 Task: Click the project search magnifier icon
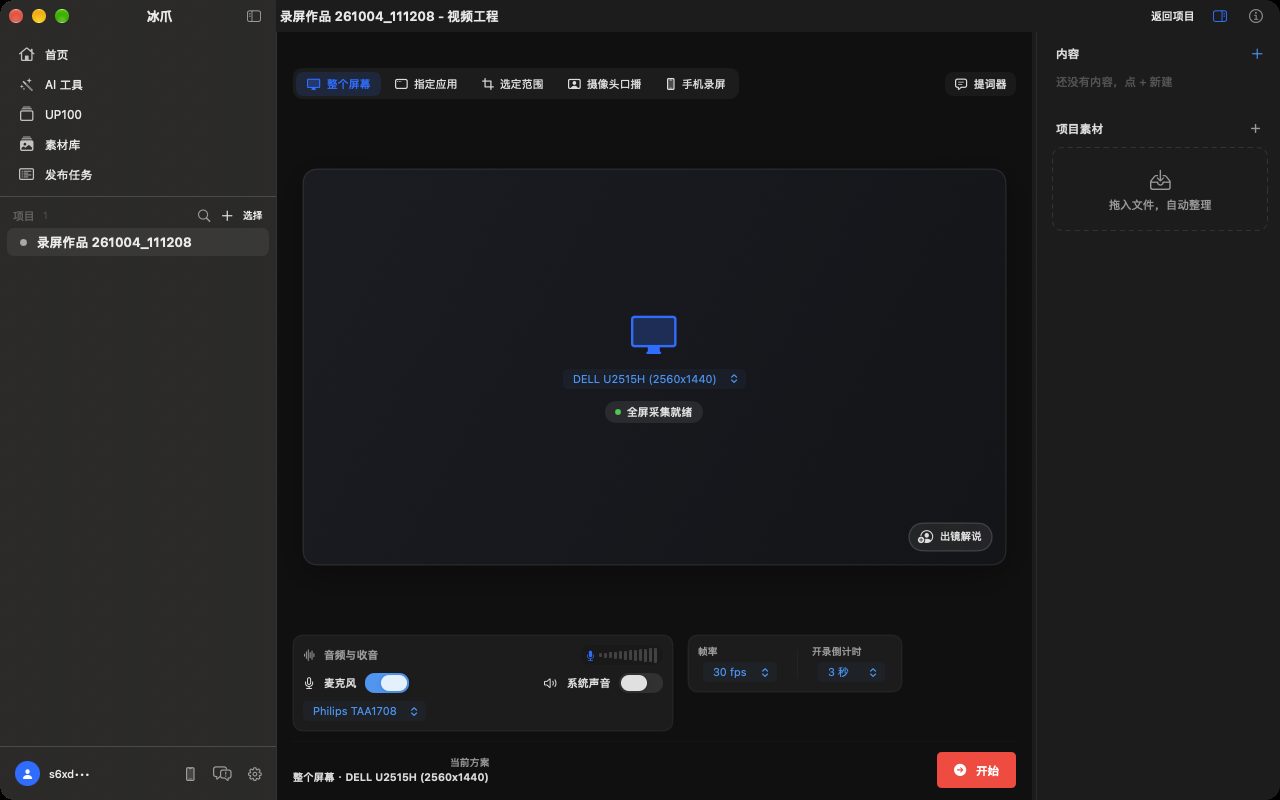click(204, 215)
